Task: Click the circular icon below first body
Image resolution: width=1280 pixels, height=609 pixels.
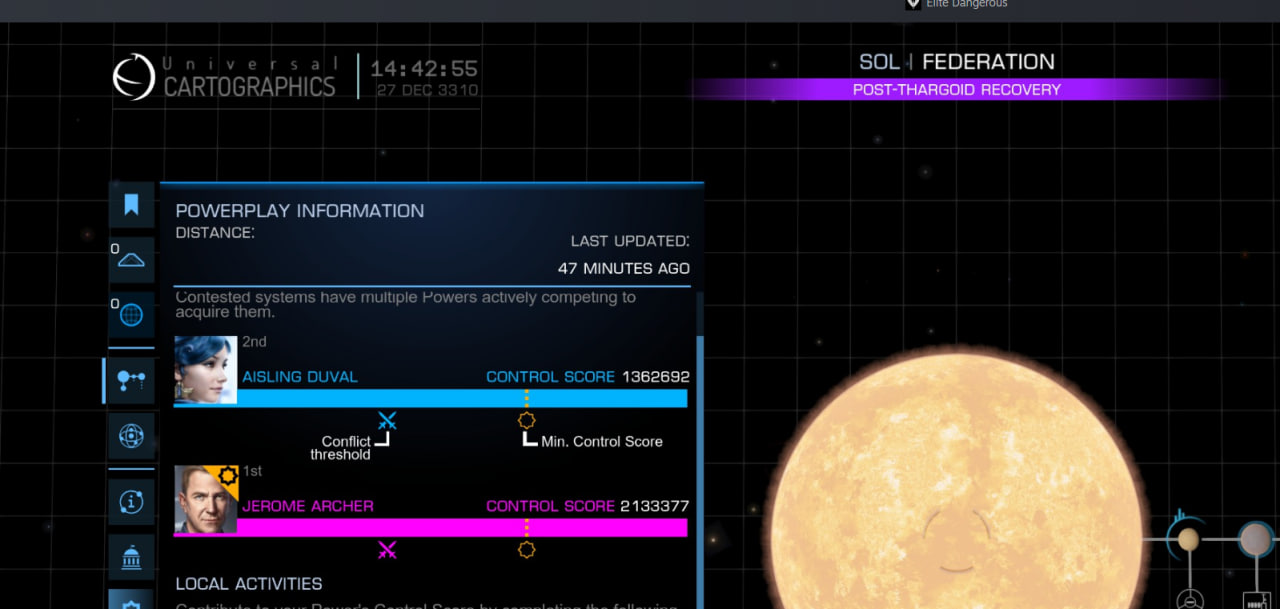Action: [1189, 600]
